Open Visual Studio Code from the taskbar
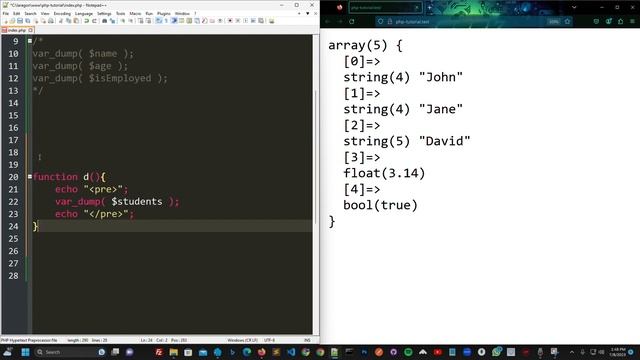The image size is (640, 360). [291, 352]
